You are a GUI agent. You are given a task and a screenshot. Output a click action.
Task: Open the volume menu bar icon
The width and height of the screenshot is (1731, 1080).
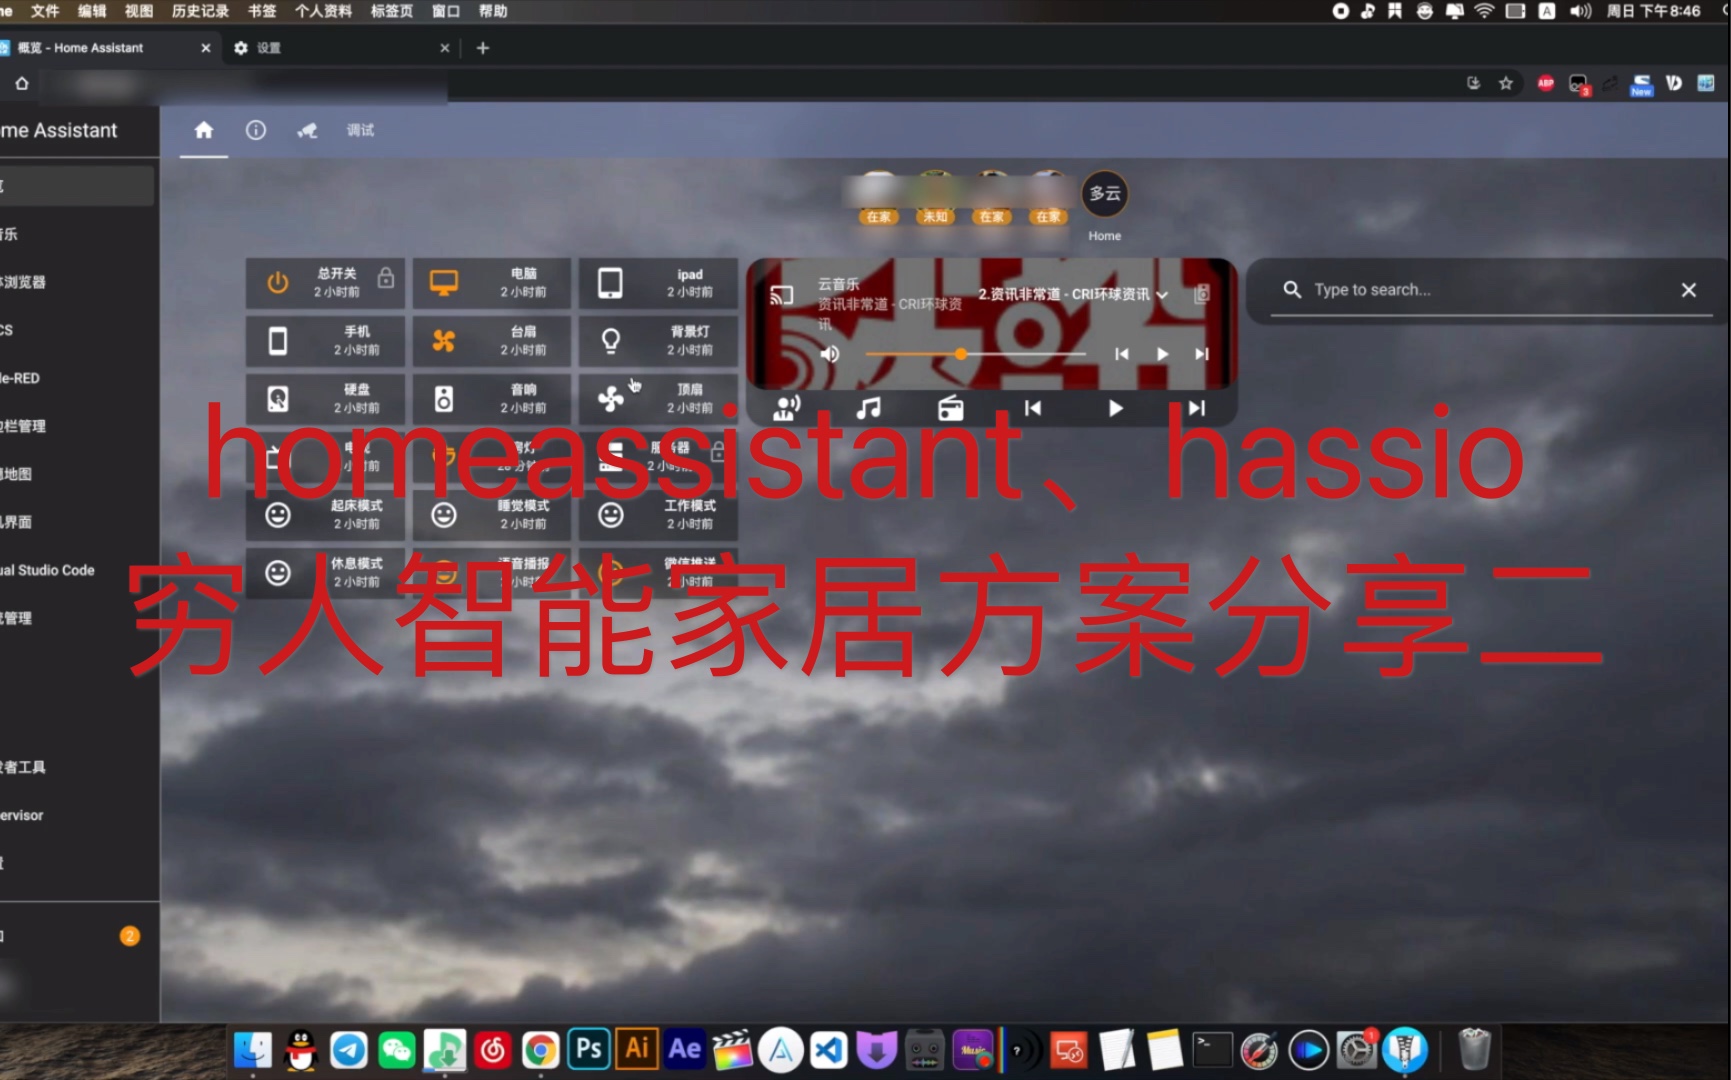(1581, 11)
